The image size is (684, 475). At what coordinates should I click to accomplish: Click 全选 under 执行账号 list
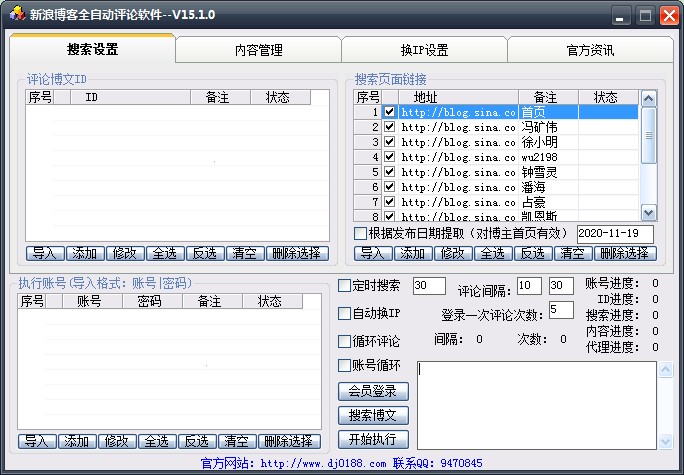pos(157,441)
